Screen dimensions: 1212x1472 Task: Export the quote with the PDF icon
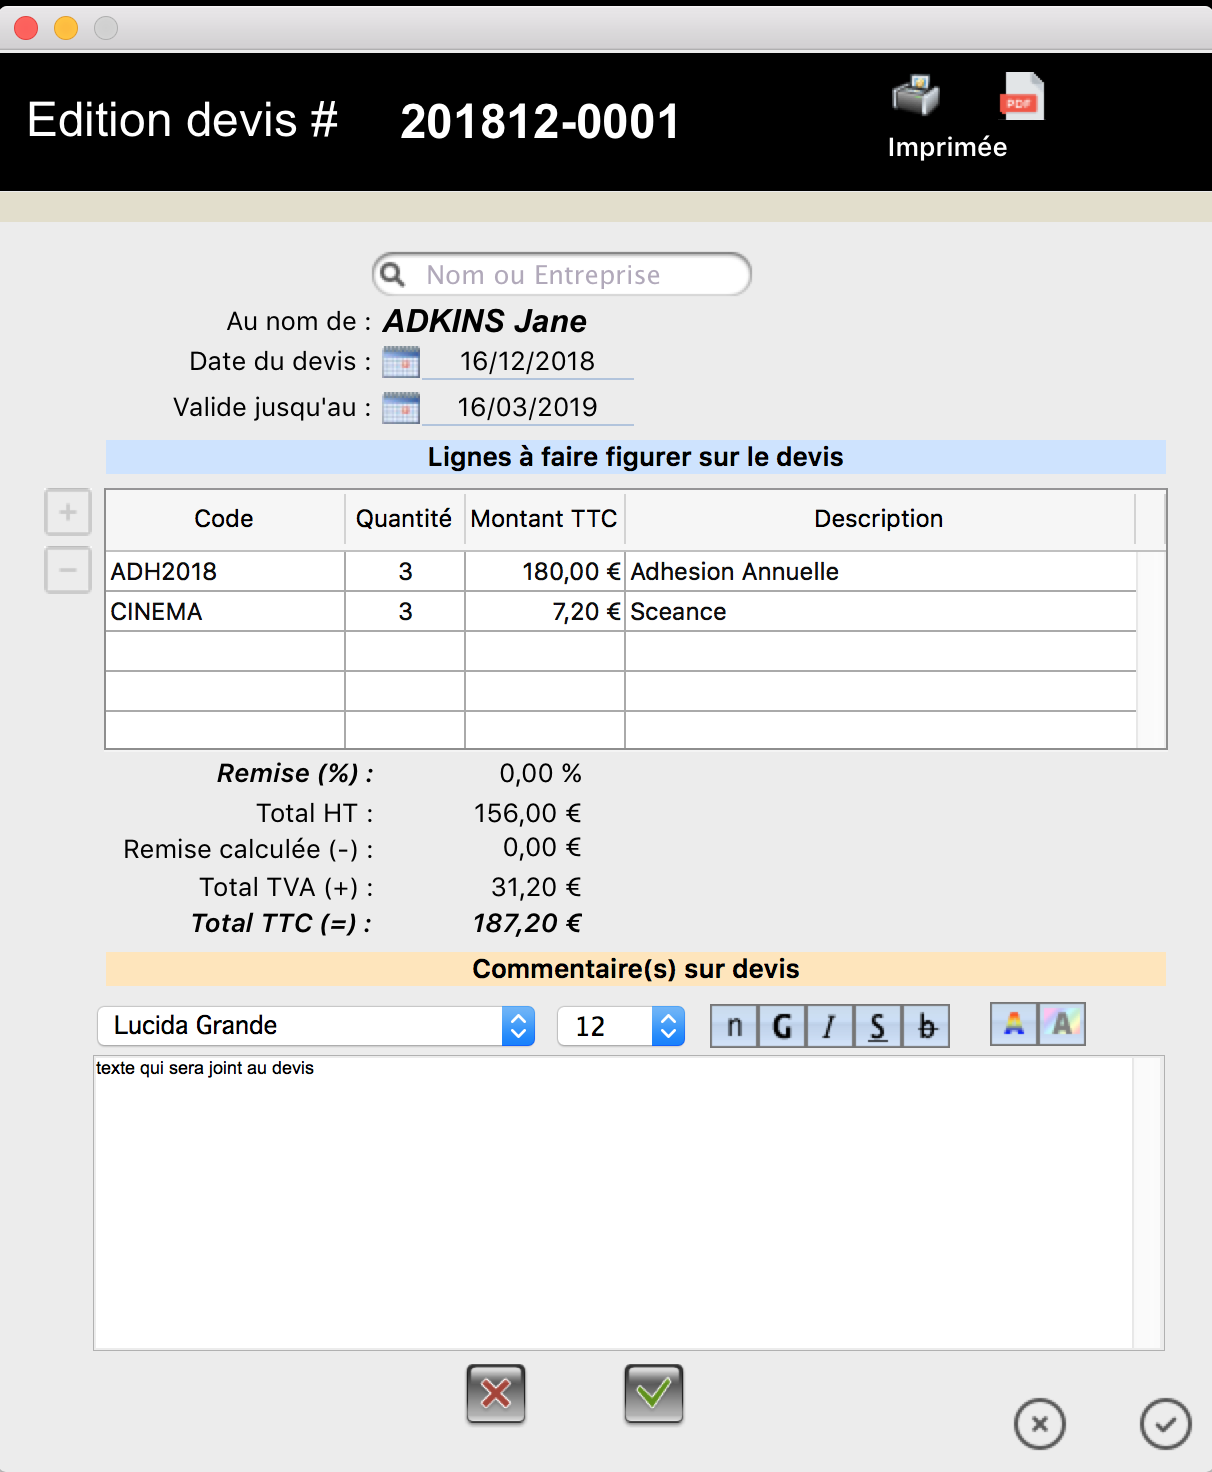pos(1021,96)
